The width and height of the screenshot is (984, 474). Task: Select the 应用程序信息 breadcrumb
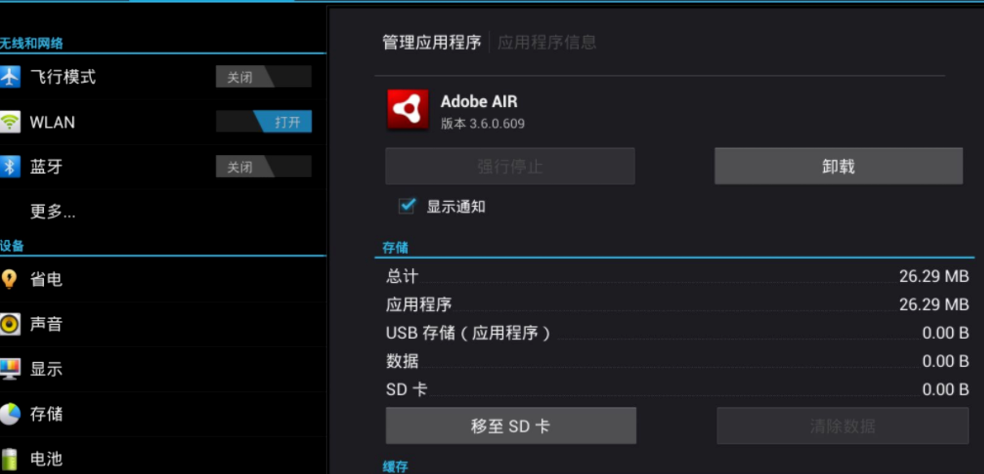pos(547,43)
